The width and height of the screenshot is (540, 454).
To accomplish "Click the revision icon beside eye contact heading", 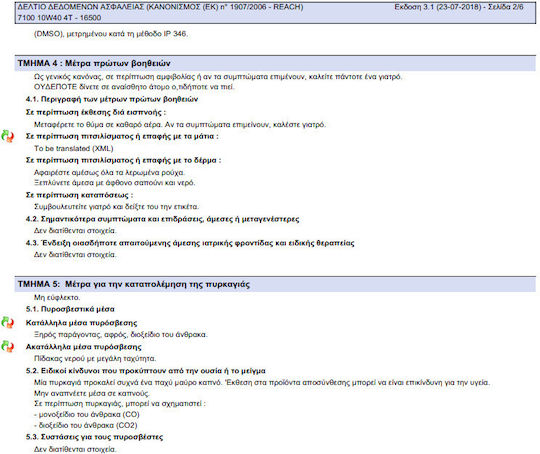I will 8,136.
